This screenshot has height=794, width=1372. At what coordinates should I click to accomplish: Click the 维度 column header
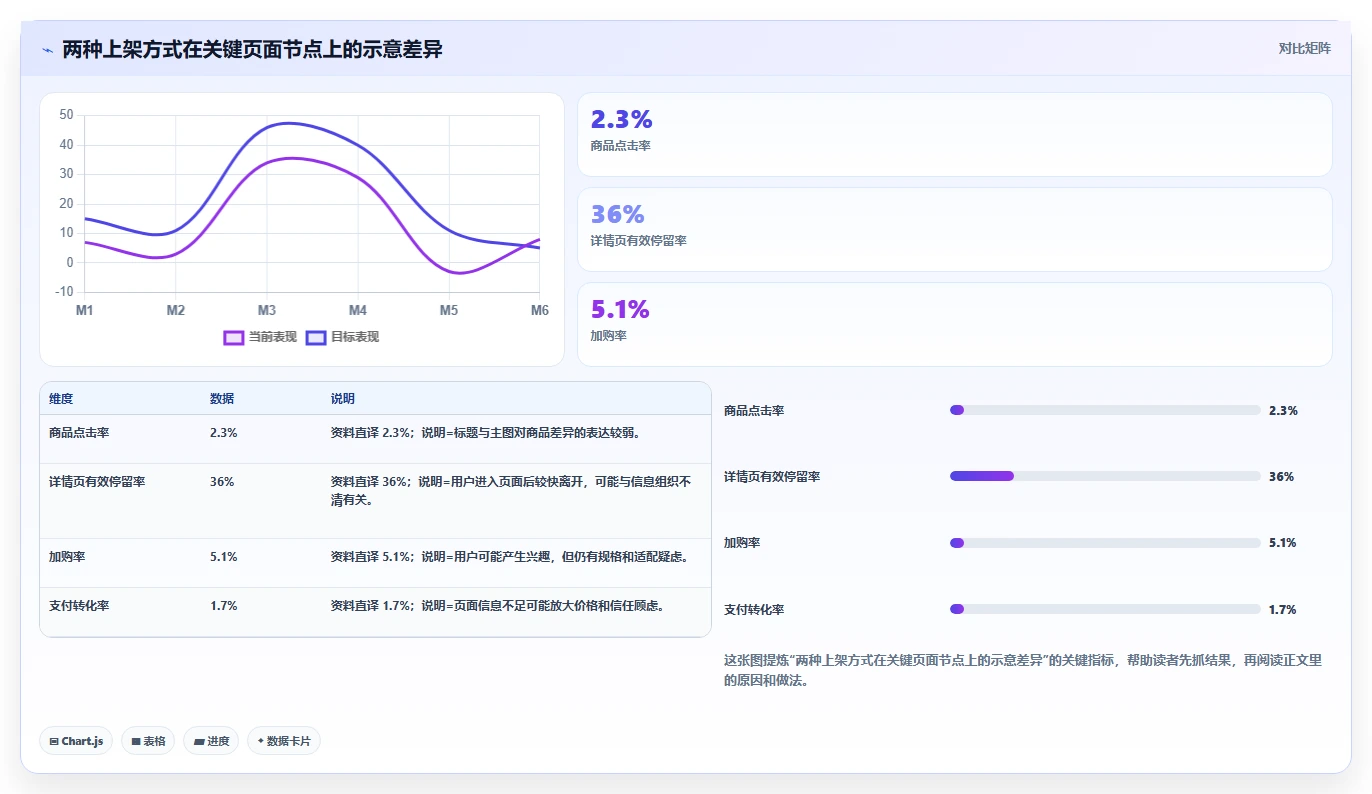(x=61, y=398)
